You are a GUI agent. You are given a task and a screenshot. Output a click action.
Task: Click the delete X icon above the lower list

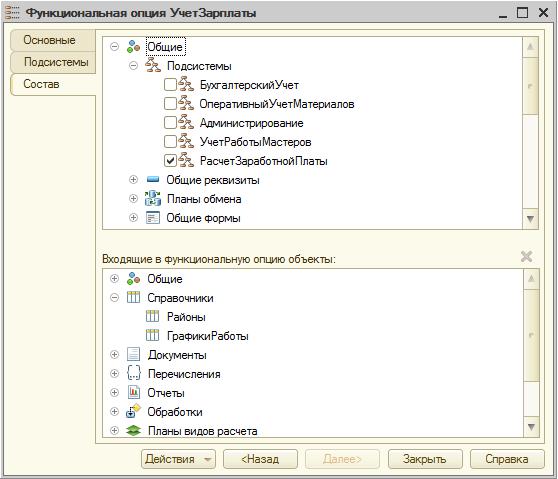526,257
